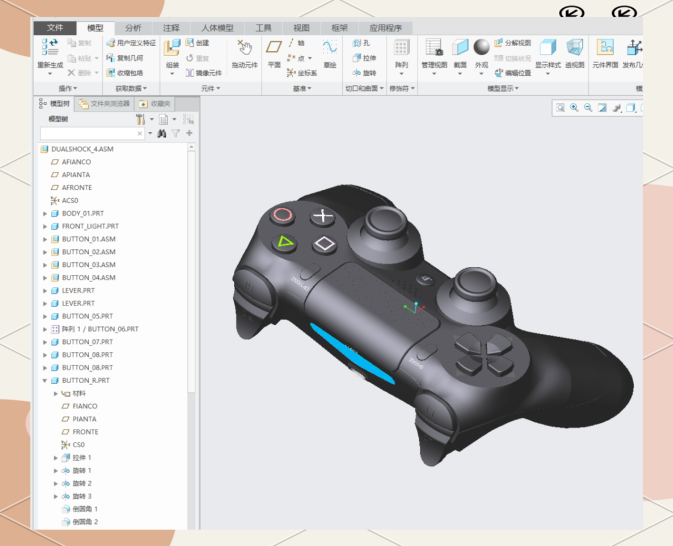Click the zoom out magnifier icon
The image size is (673, 546).
pyautogui.click(x=588, y=108)
